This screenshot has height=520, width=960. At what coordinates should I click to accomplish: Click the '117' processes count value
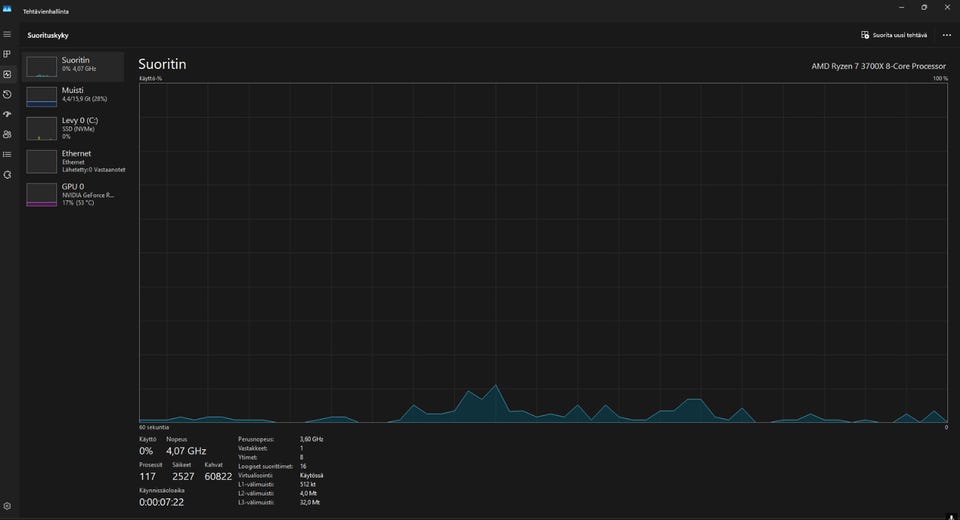tap(148, 477)
